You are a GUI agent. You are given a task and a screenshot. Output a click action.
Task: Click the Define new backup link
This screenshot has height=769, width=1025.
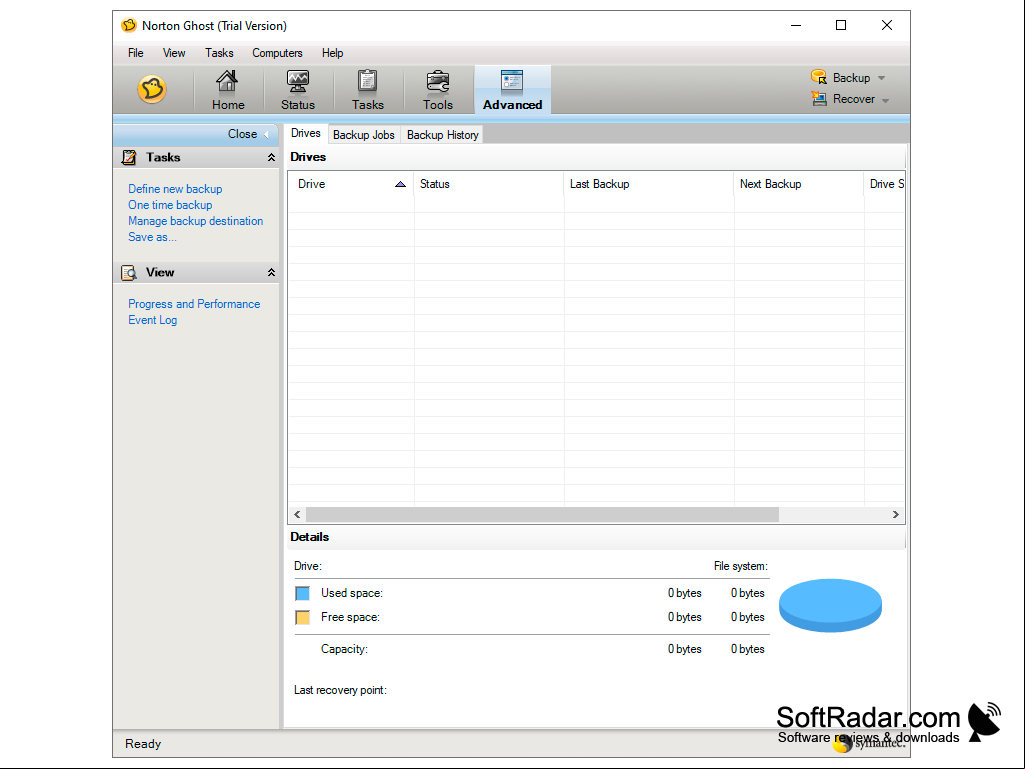(175, 189)
